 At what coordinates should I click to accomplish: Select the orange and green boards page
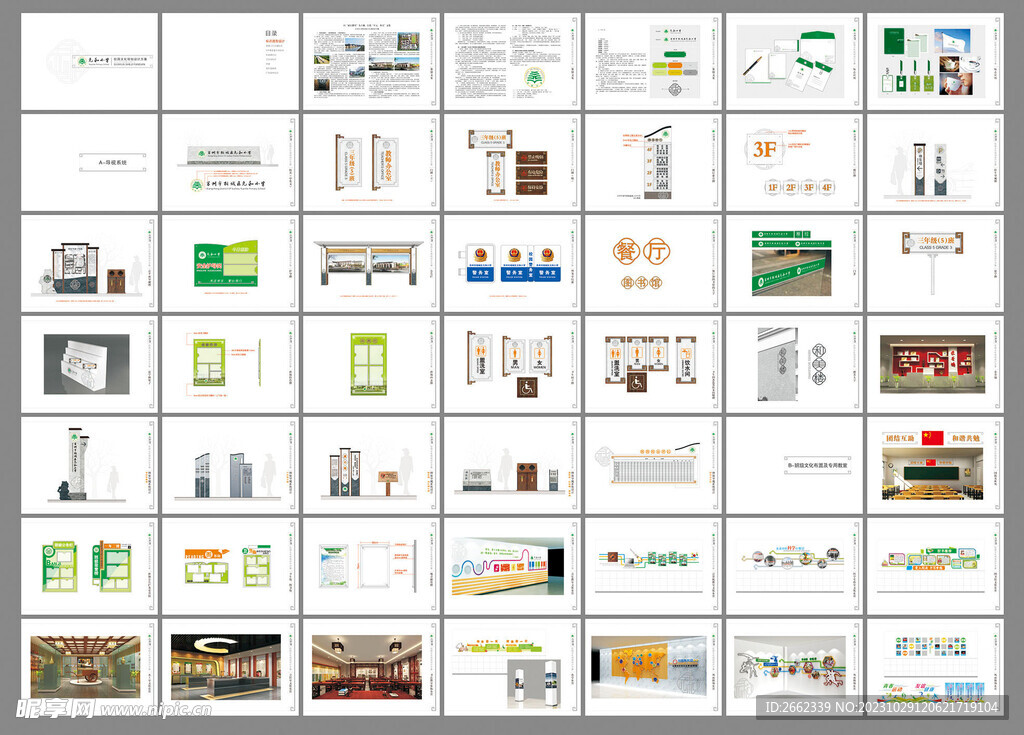click(x=231, y=566)
